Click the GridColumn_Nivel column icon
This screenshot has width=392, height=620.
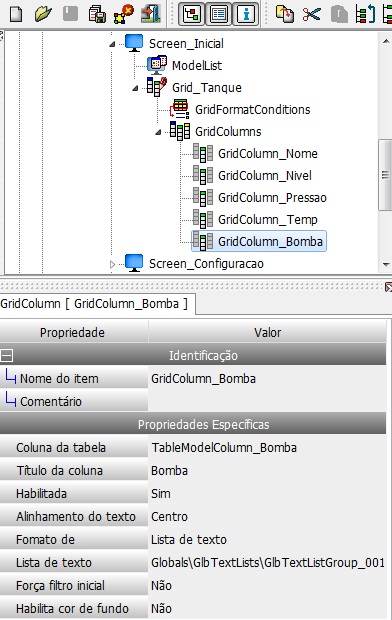point(203,175)
